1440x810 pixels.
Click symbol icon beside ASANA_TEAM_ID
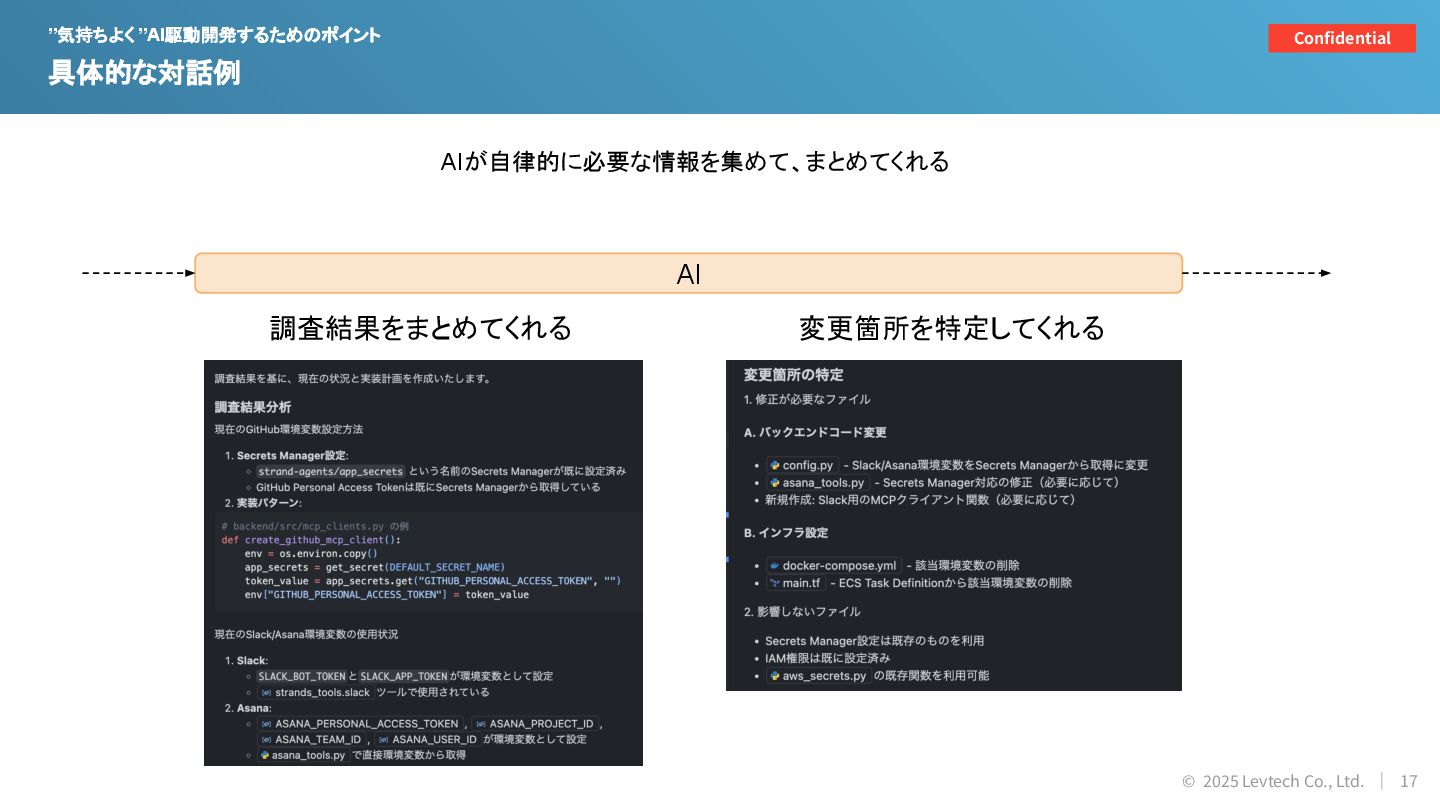point(266,739)
